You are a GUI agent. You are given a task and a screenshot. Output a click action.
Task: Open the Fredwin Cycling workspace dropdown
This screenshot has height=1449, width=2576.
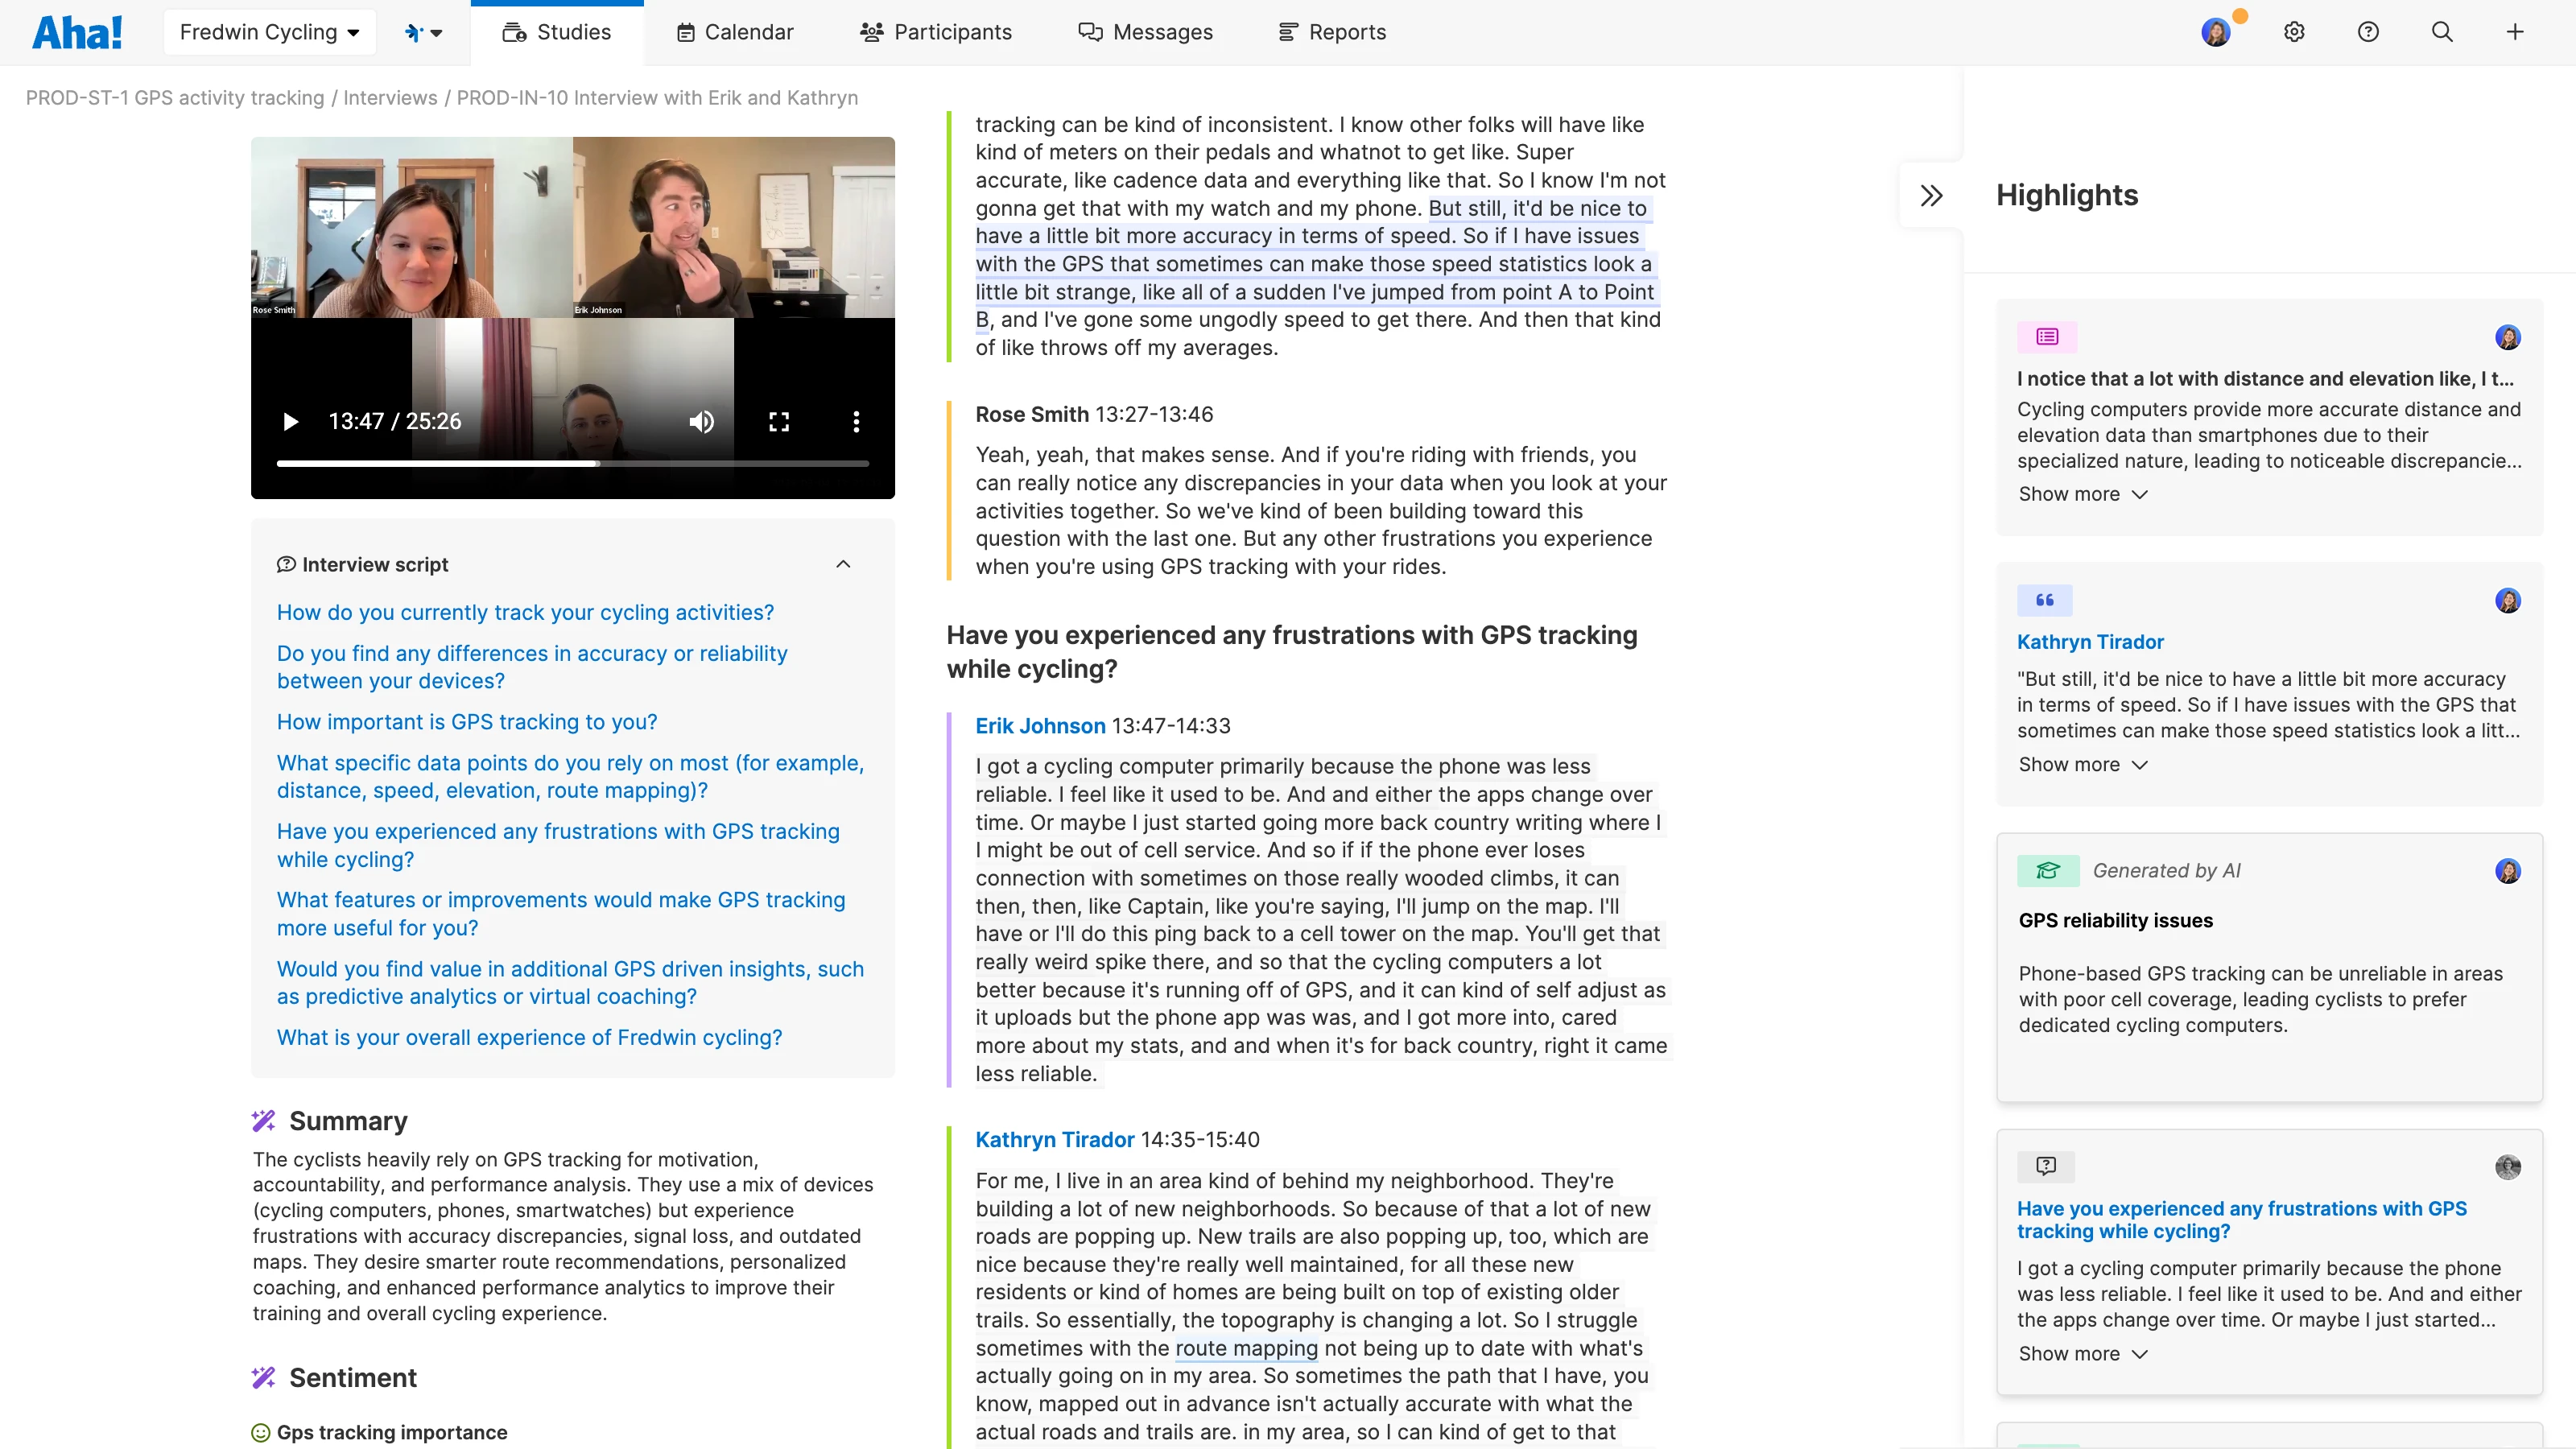268,31
